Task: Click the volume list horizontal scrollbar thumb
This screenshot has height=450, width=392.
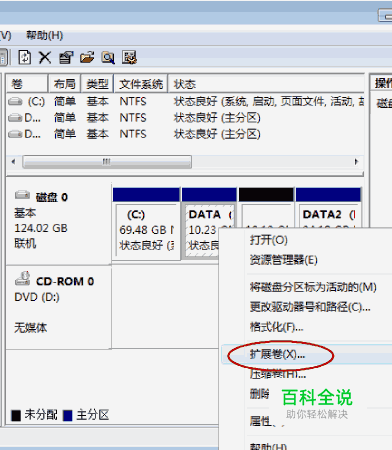Action: 107,162
